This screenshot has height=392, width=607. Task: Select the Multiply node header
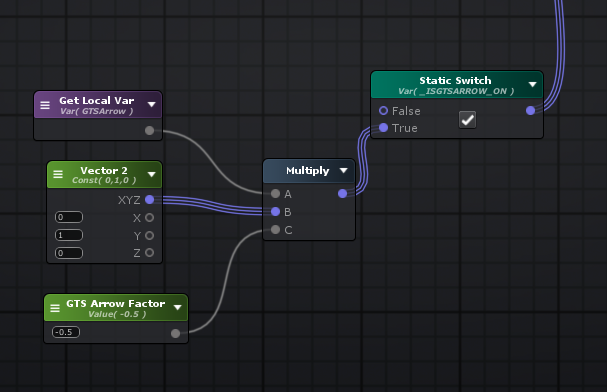309,171
